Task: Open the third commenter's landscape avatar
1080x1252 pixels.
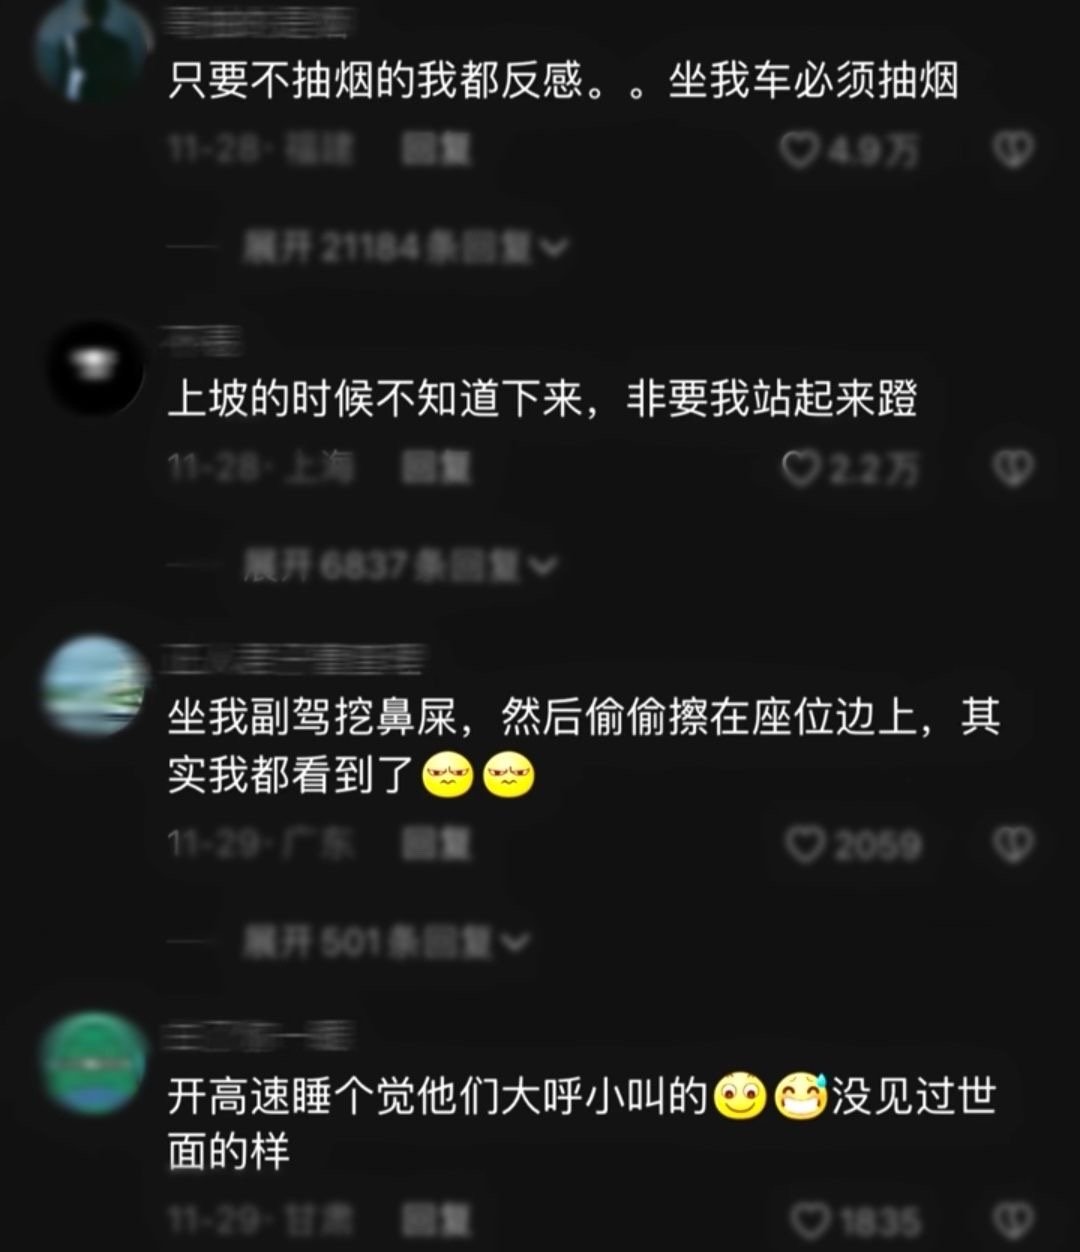Action: pos(95,686)
